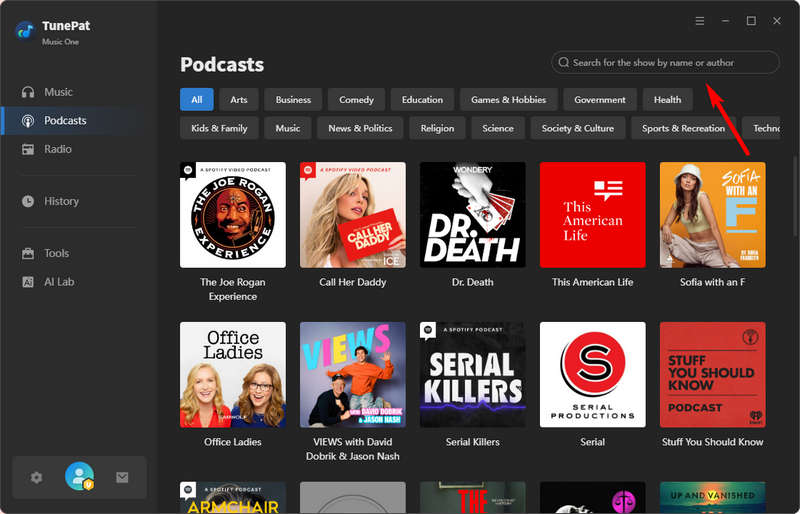This screenshot has width=800, height=514.
Task: Click the podcast search input field
Action: click(665, 62)
